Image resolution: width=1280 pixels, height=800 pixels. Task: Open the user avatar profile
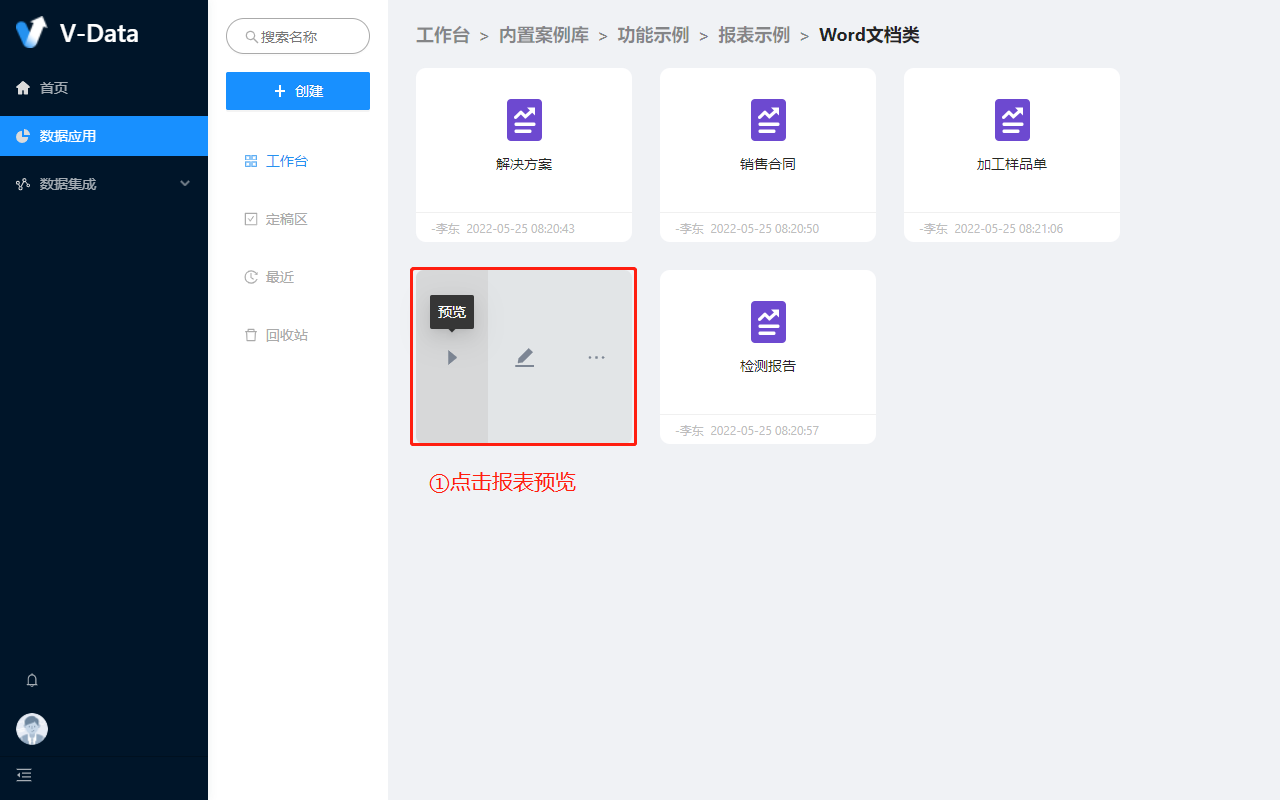click(x=32, y=729)
